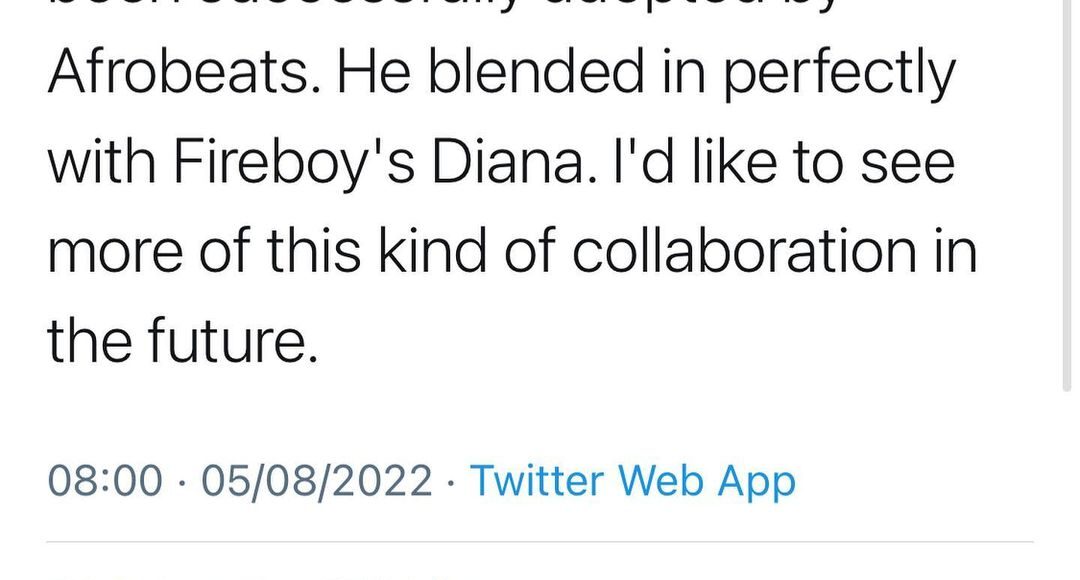Click the divider line below the timestamp
1080x580 pixels.
[540, 543]
